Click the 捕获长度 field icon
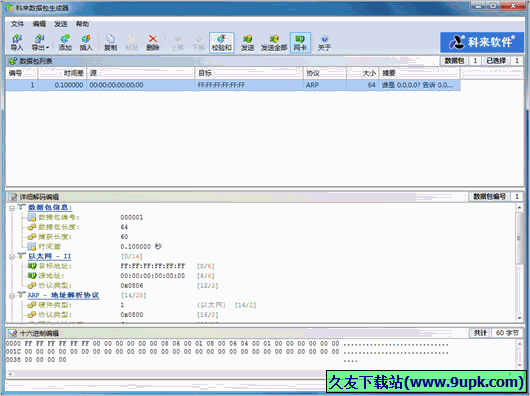This screenshot has width=530, height=396. pos(32,237)
